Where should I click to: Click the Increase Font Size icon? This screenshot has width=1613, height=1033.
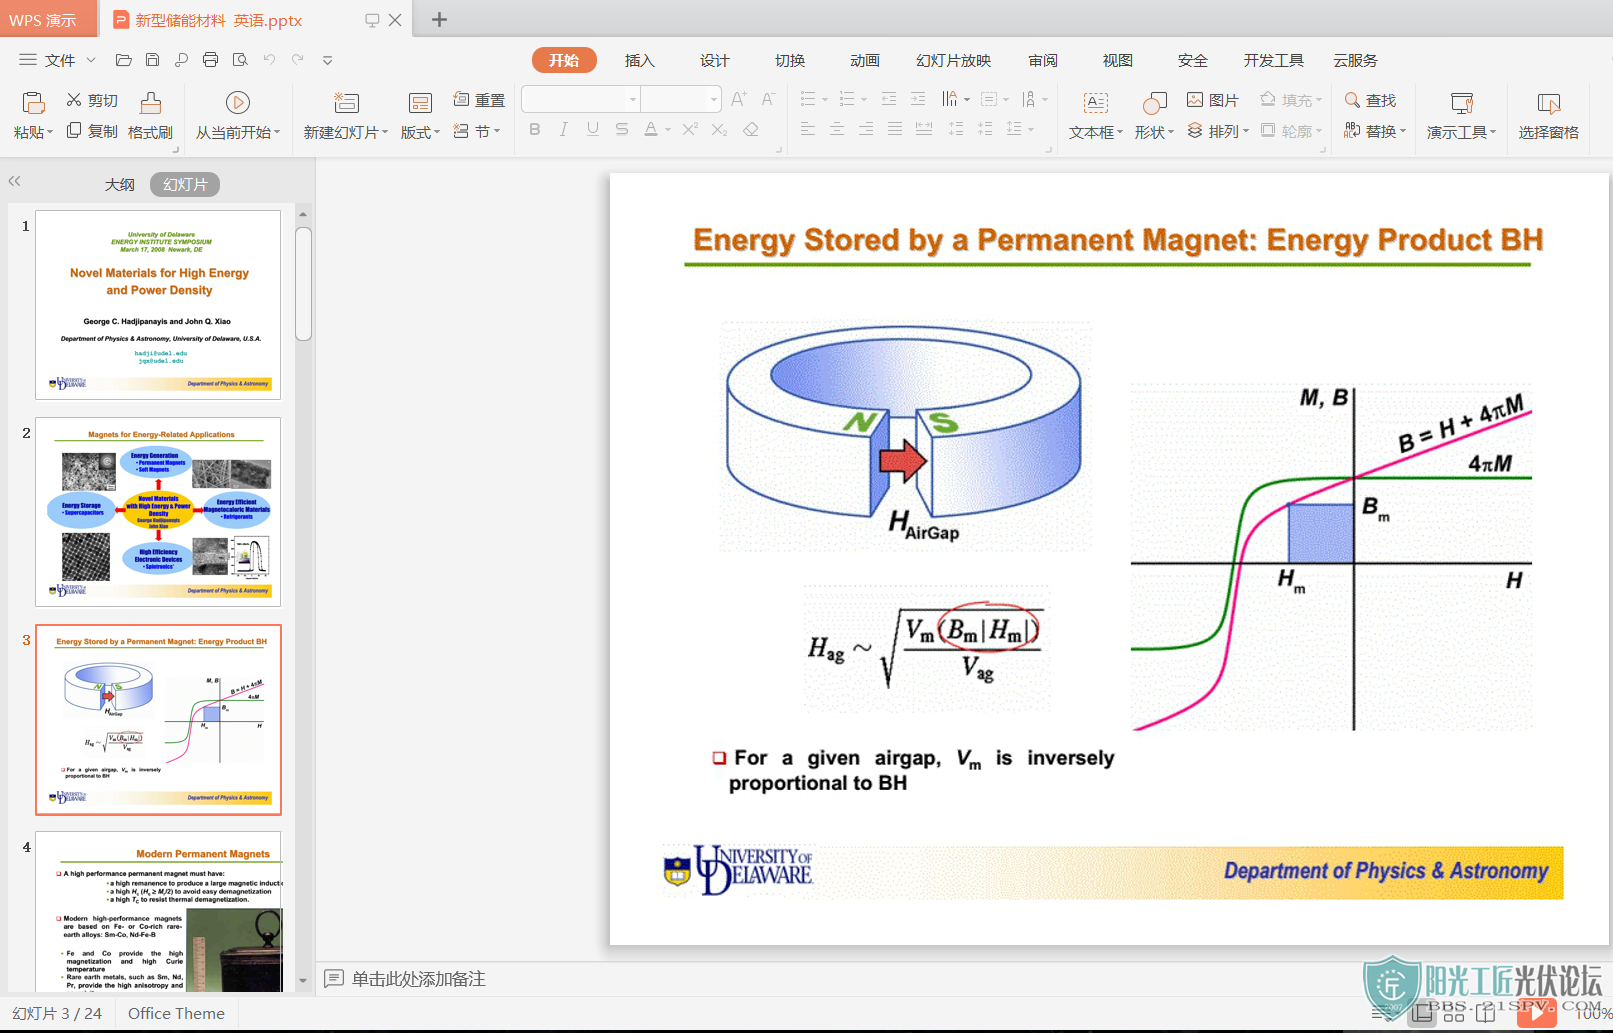pyautogui.click(x=739, y=99)
